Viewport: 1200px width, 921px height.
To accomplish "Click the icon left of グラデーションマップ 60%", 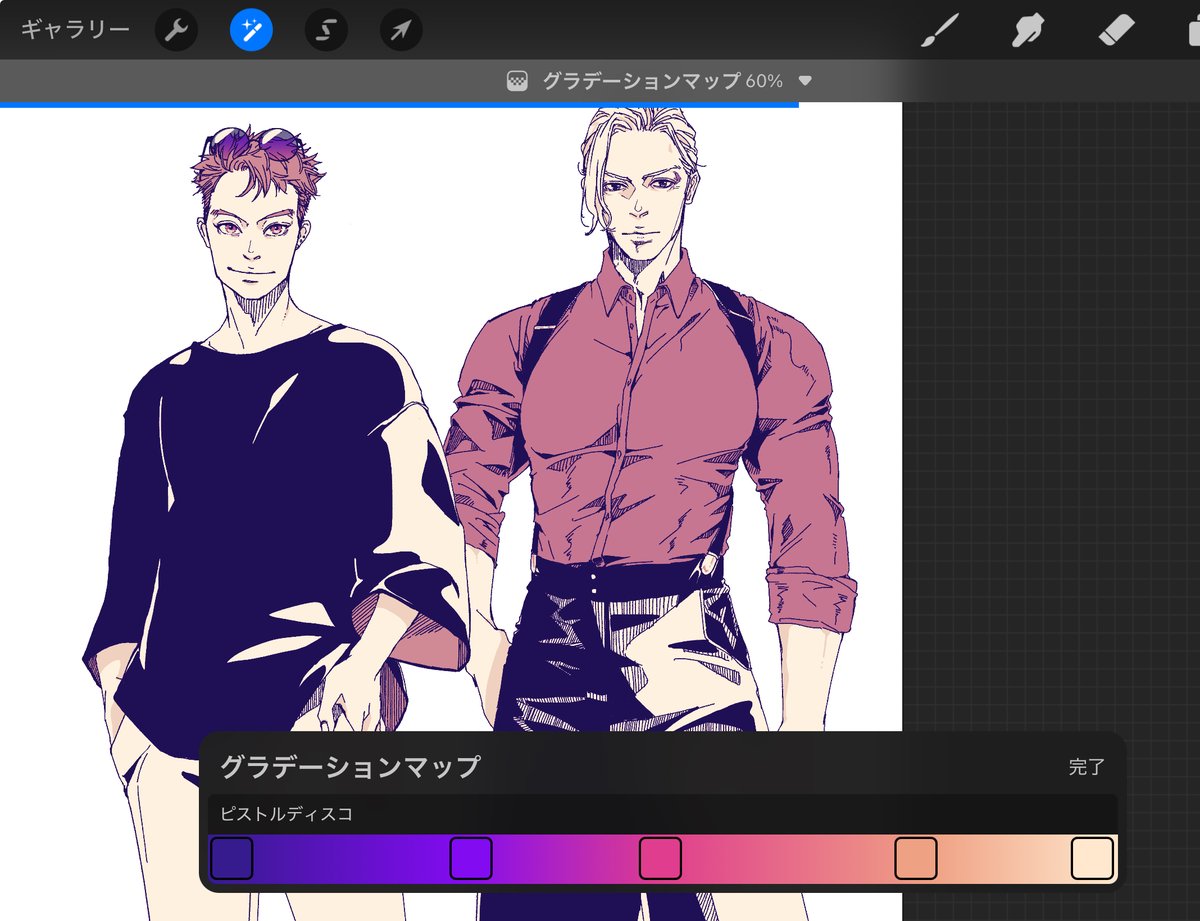I will click(x=517, y=81).
